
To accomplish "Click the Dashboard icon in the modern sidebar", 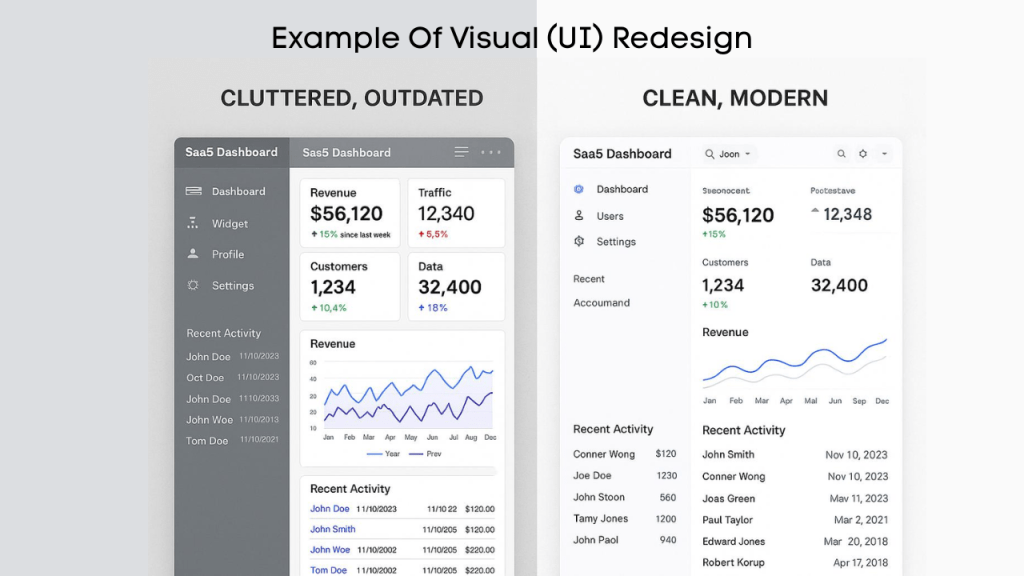I will 580,189.
